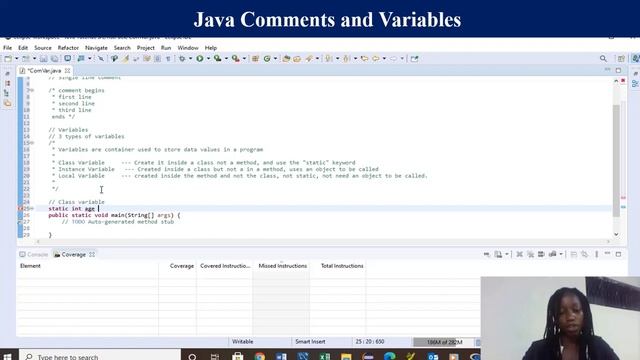Collapse the comment fold at line 15

tap(32, 143)
